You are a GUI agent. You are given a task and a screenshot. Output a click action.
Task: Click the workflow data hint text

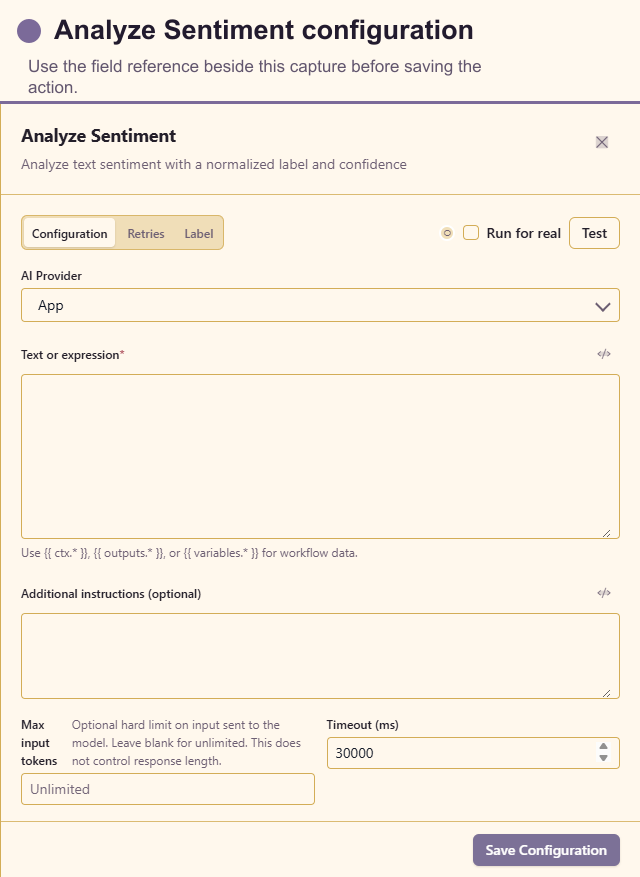pyautogui.click(x=189, y=553)
